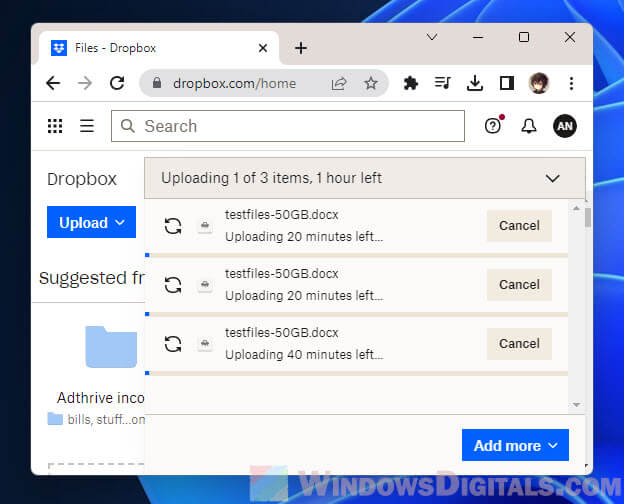Image resolution: width=624 pixels, height=504 pixels.
Task: Click the bills, stuff...on path link
Action: 106,419
